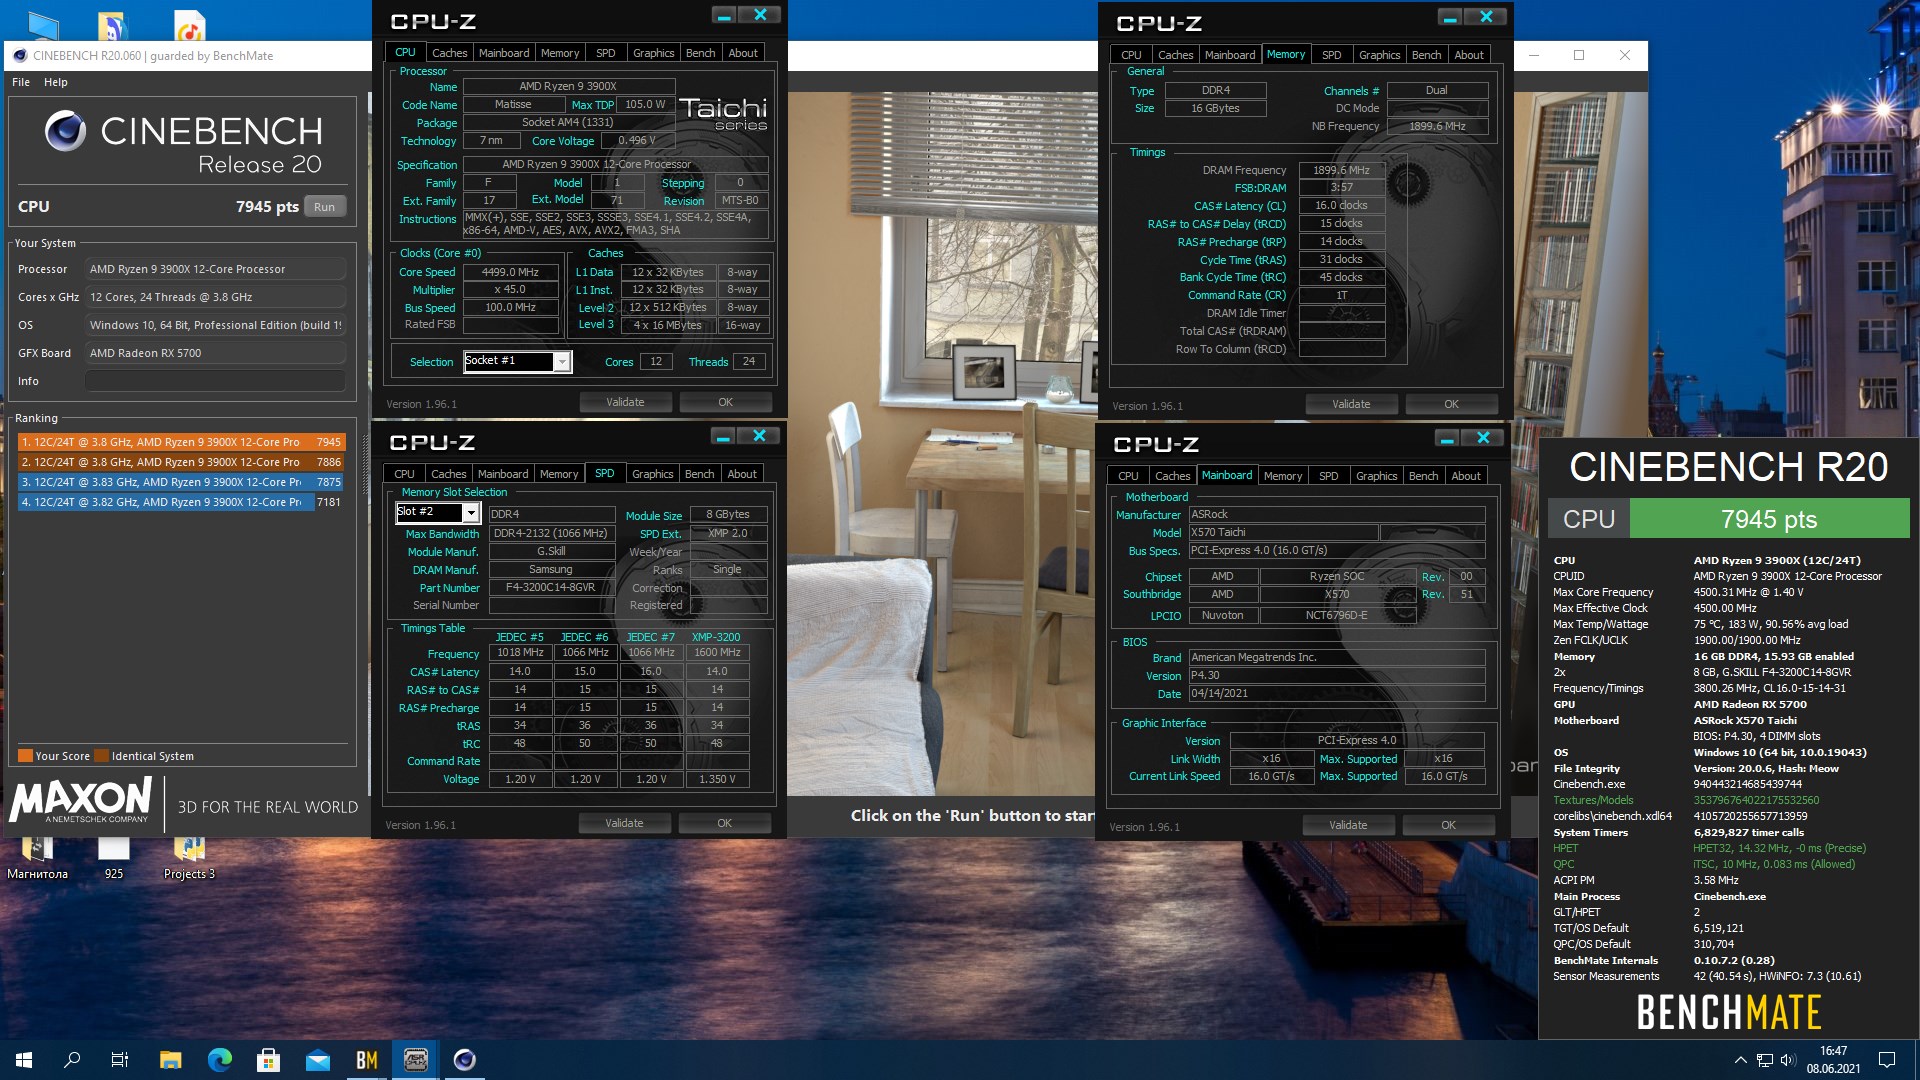Image resolution: width=1920 pixels, height=1080 pixels.
Task: Click the X570 Taichi model field
Action: (1283, 532)
